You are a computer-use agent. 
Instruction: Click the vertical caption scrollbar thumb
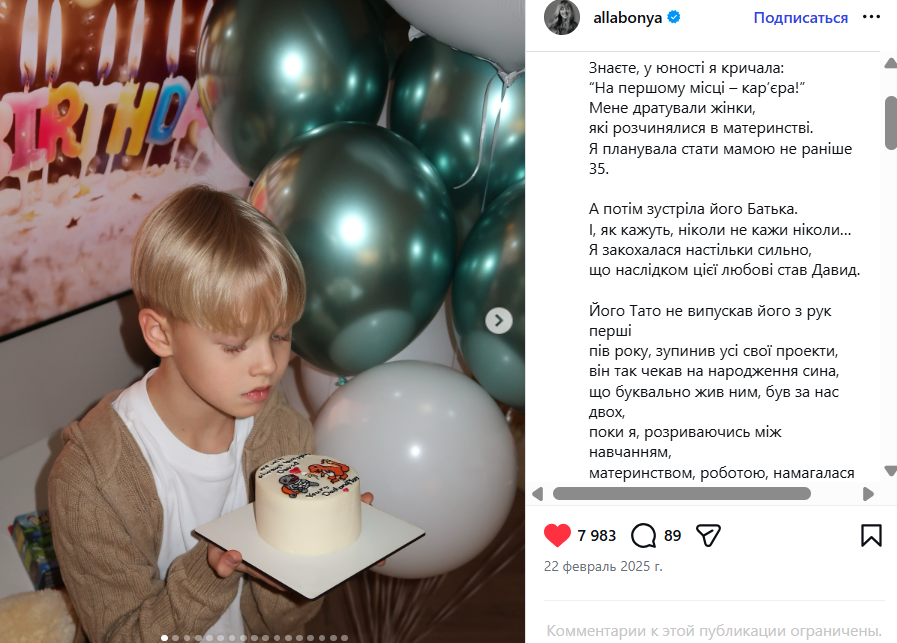coord(890,123)
